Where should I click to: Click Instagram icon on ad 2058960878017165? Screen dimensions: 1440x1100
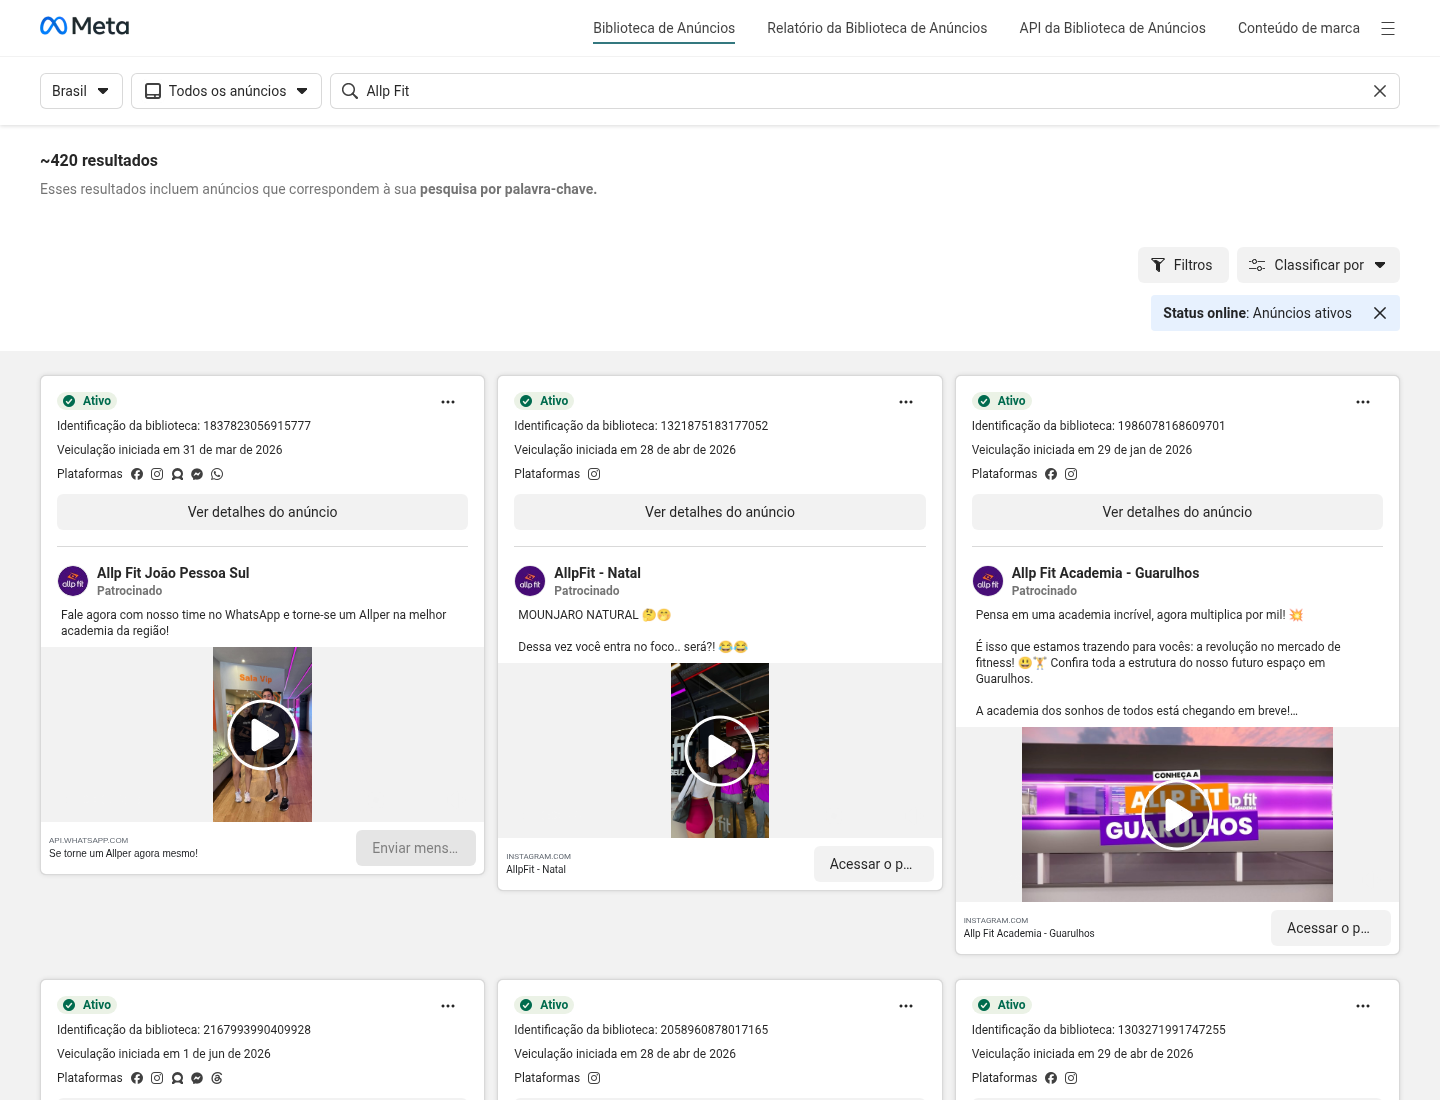pos(594,1078)
